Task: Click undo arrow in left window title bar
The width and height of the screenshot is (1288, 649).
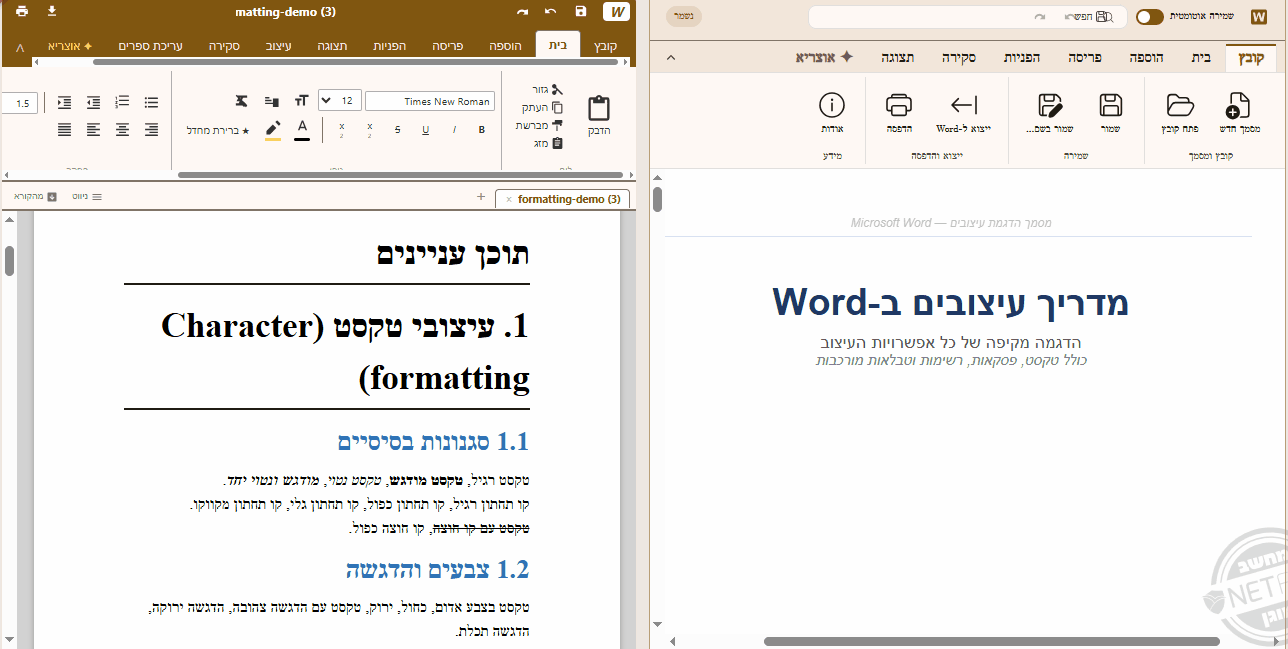Action: pyautogui.click(x=551, y=12)
